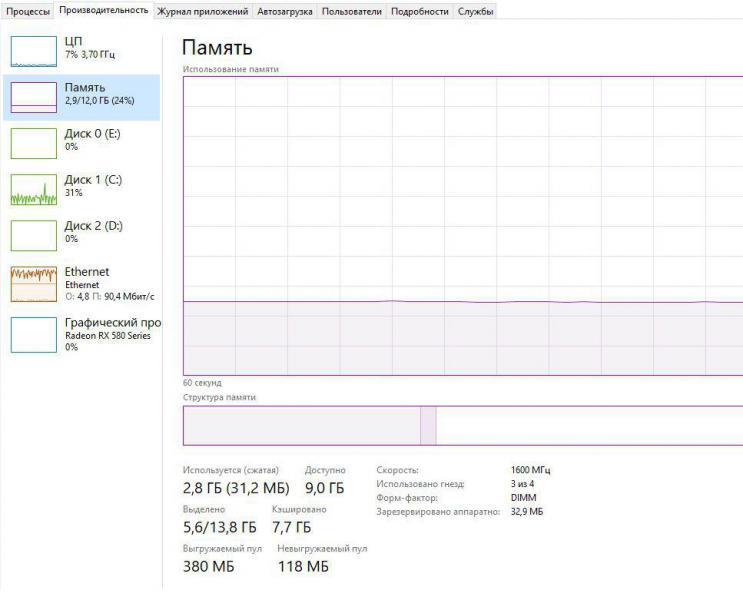Select the Пользователи tab

click(x=352, y=11)
